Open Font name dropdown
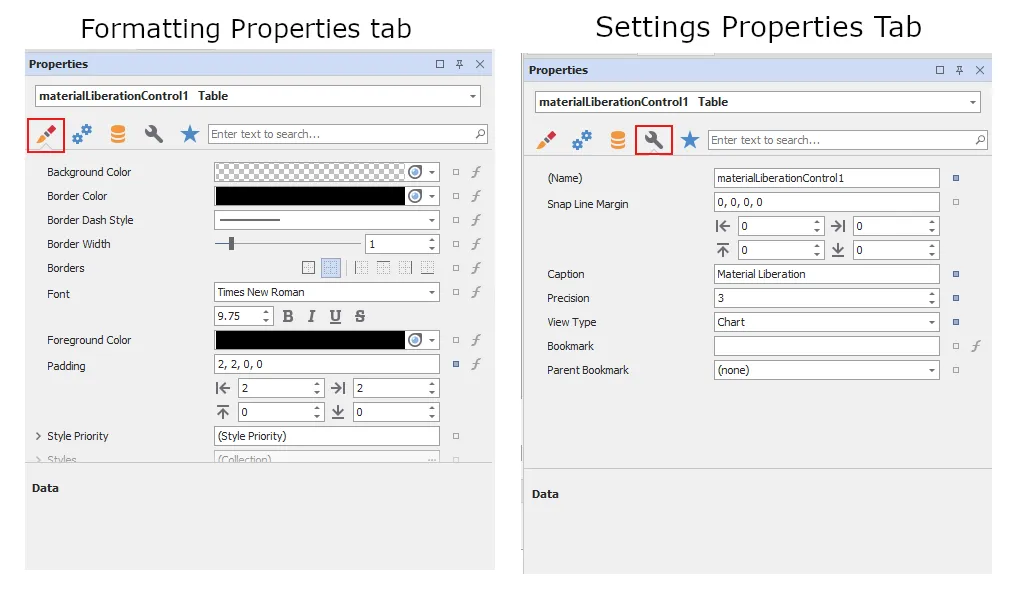This screenshot has height=603, width=1020. tap(432, 293)
